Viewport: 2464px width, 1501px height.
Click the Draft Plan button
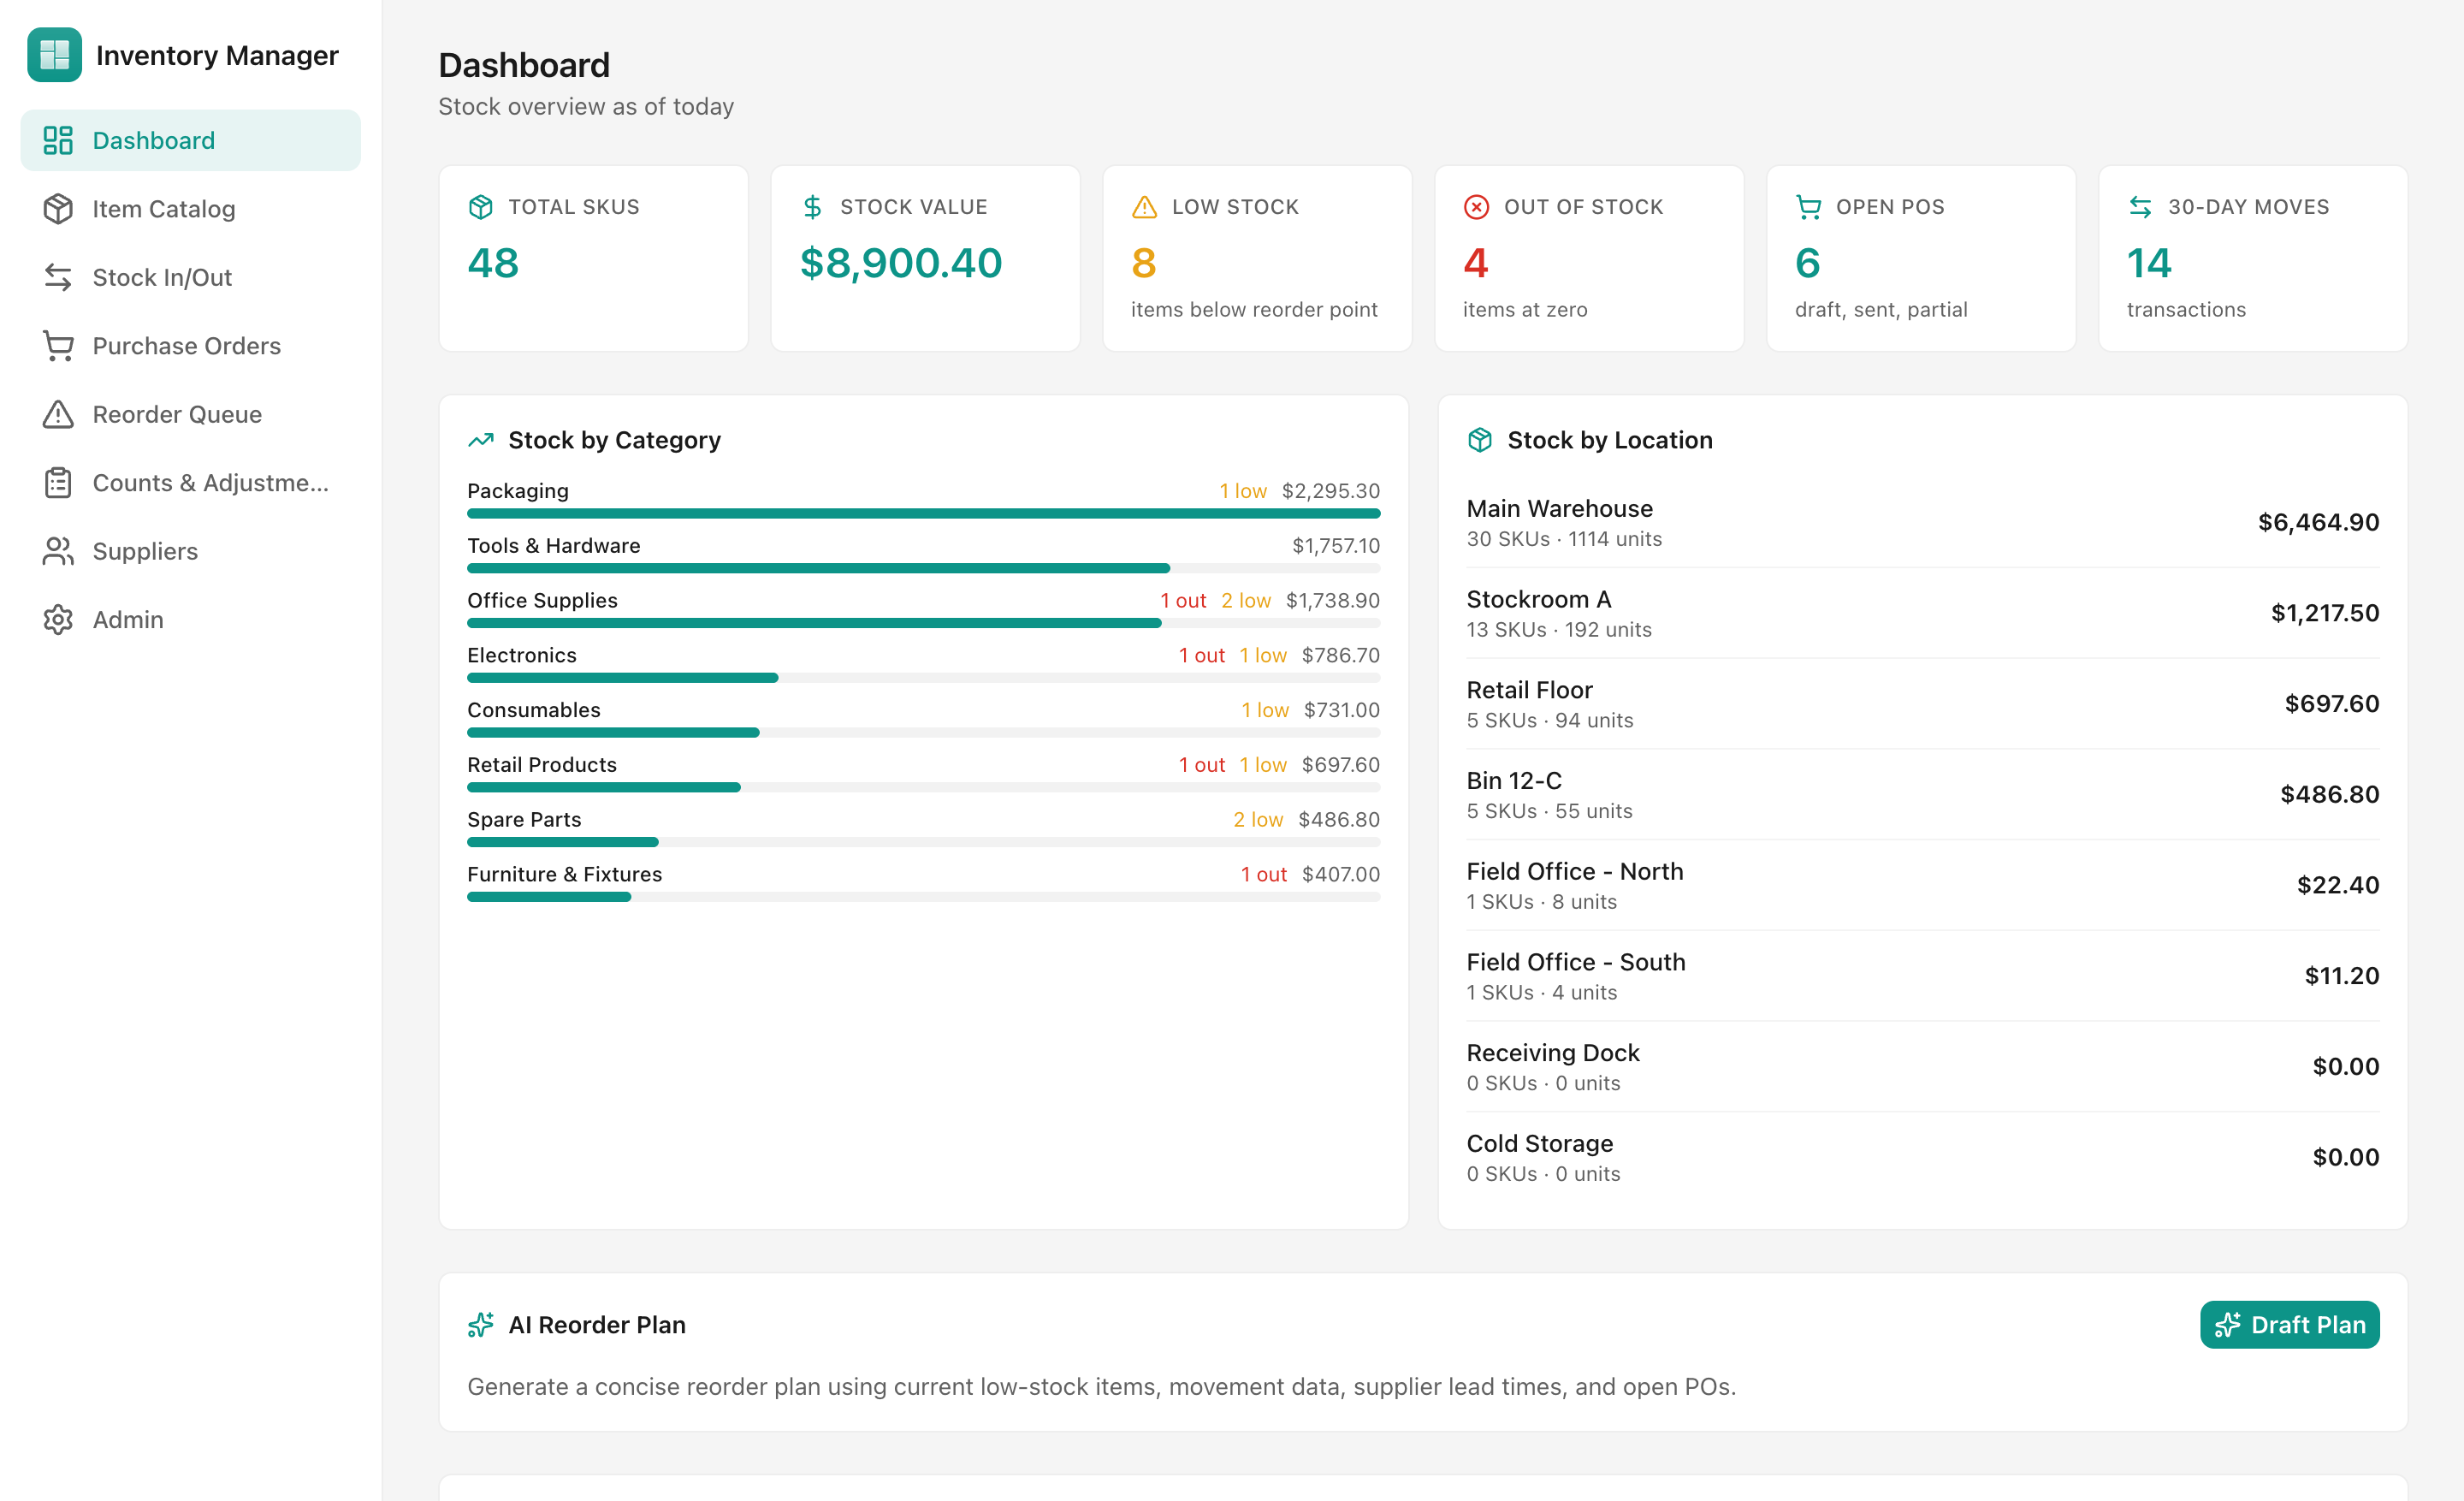[2289, 1325]
